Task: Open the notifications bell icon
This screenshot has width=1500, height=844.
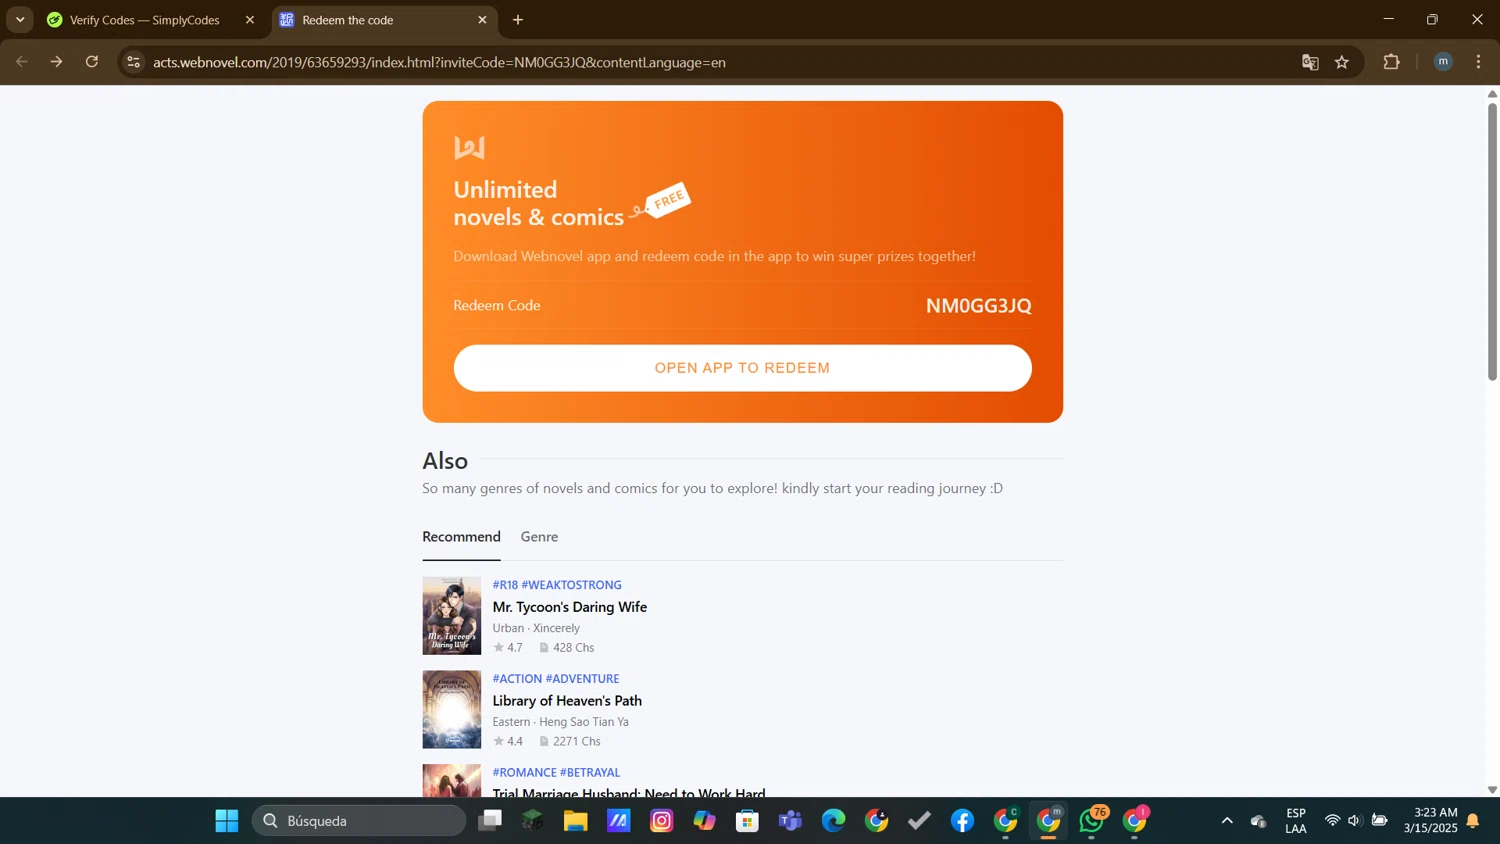Action: click(1473, 821)
